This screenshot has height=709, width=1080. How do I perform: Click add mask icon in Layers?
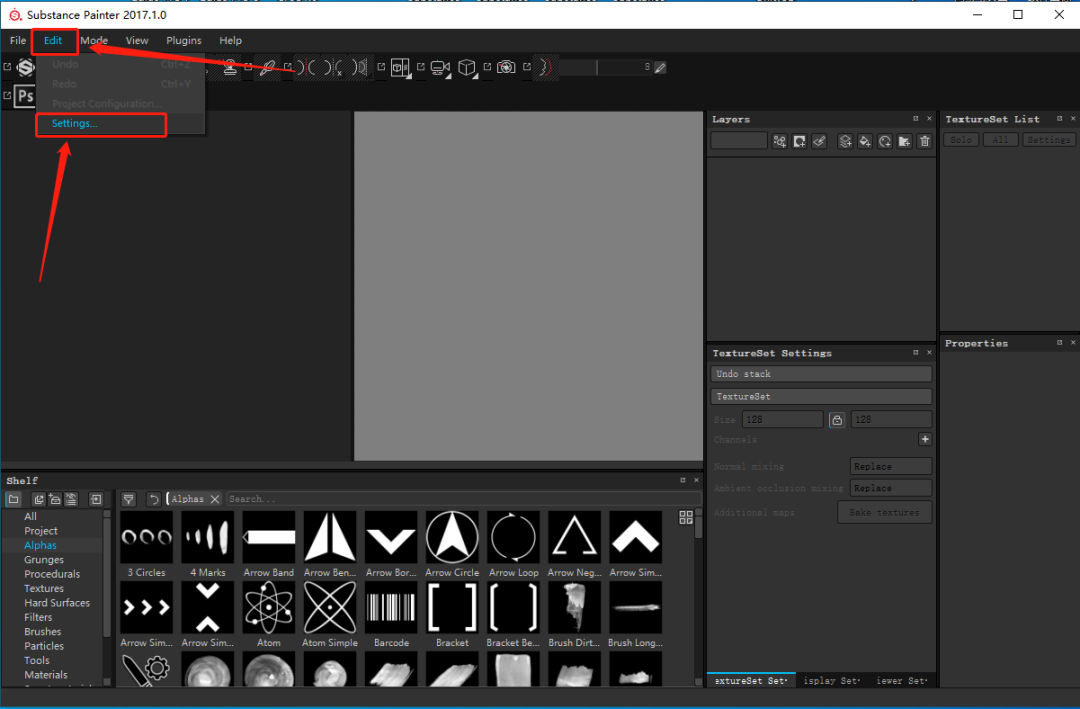[800, 141]
